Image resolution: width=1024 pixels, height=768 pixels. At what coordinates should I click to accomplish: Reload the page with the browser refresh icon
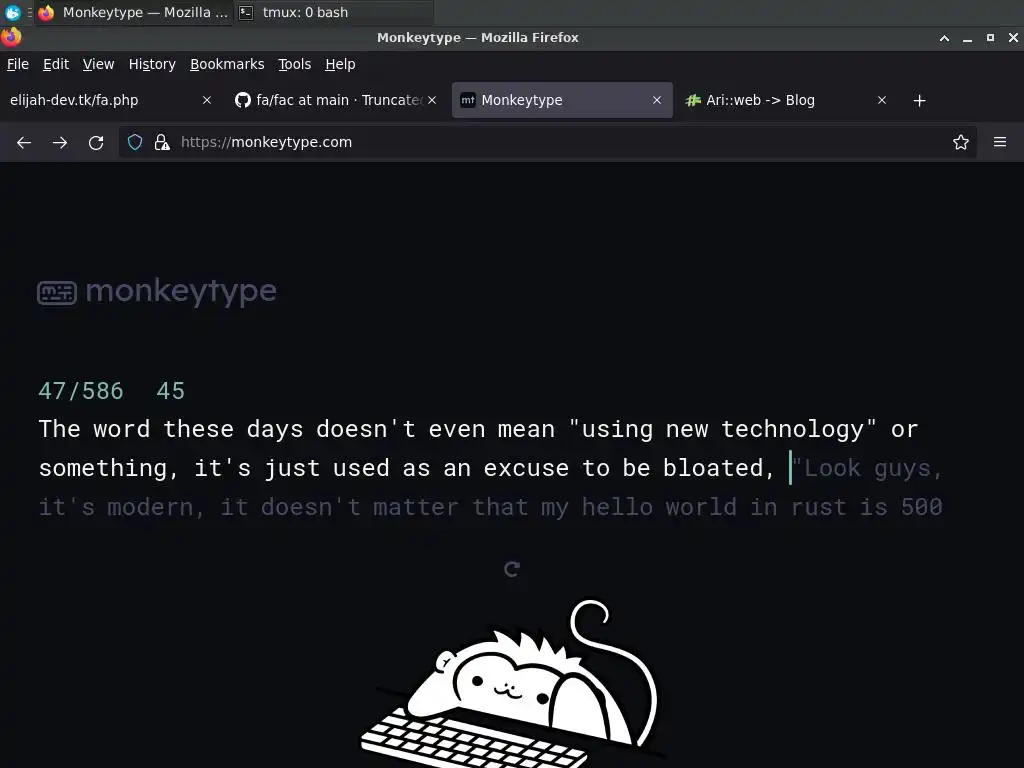point(96,142)
